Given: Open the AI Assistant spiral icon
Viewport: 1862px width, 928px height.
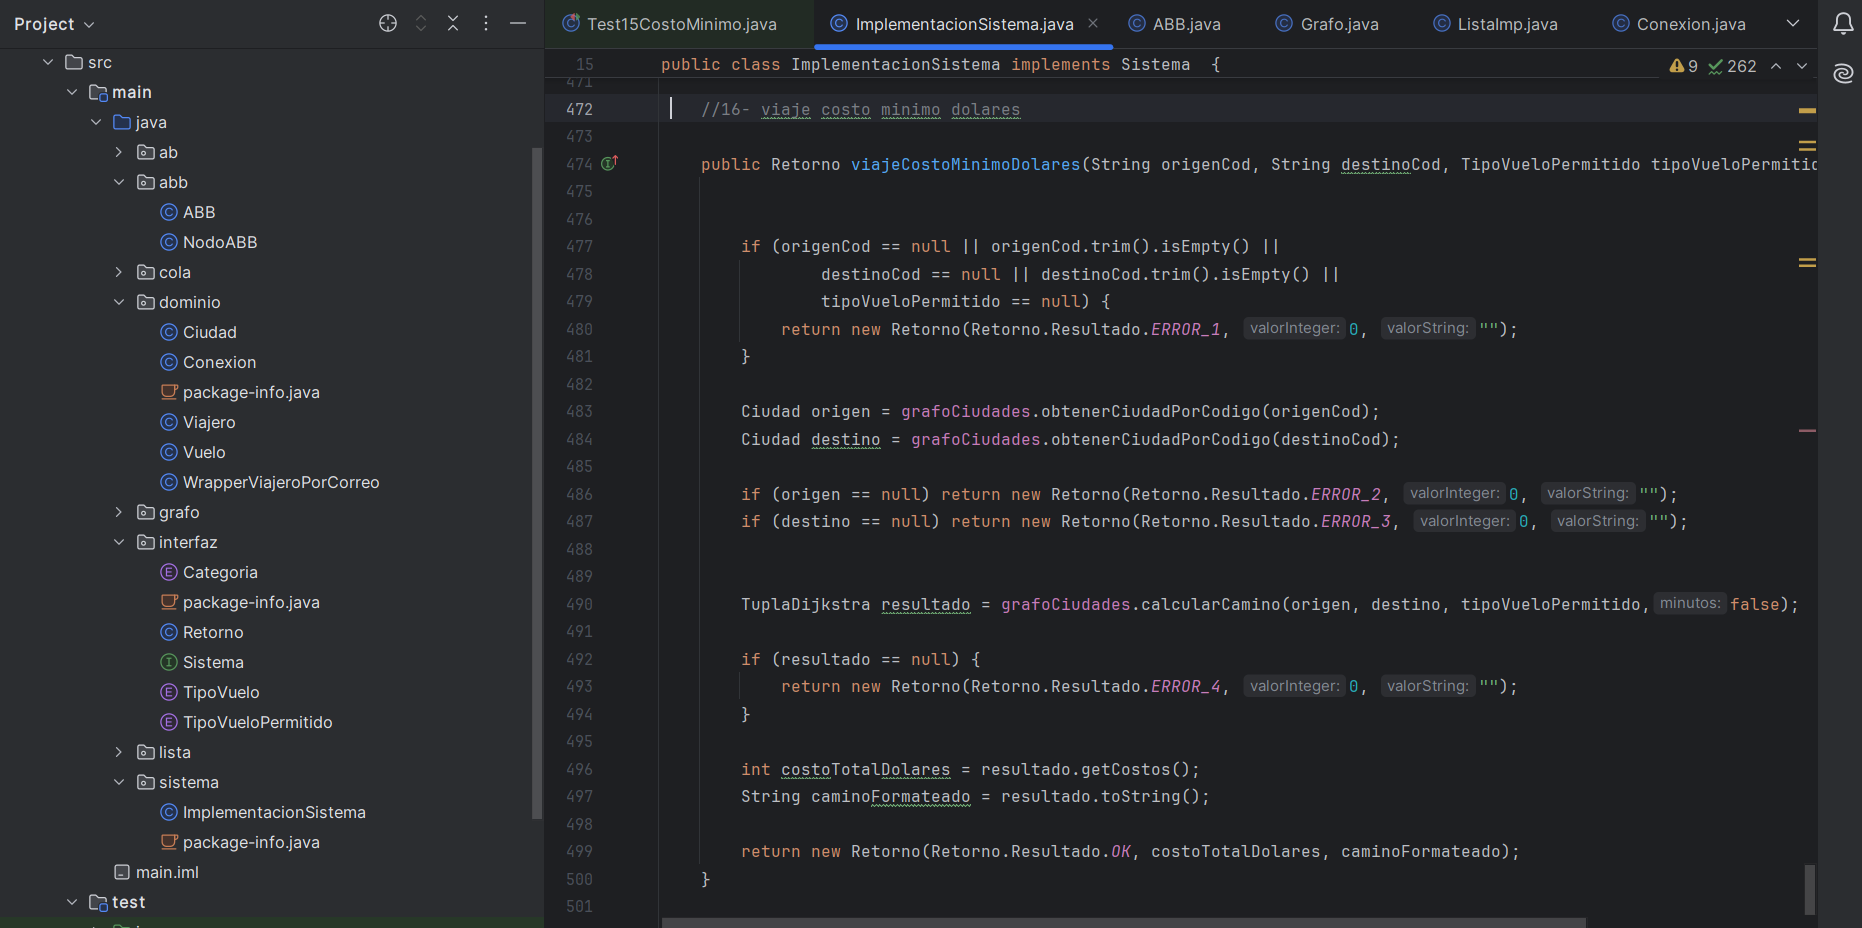Looking at the screenshot, I should click(x=1843, y=73).
